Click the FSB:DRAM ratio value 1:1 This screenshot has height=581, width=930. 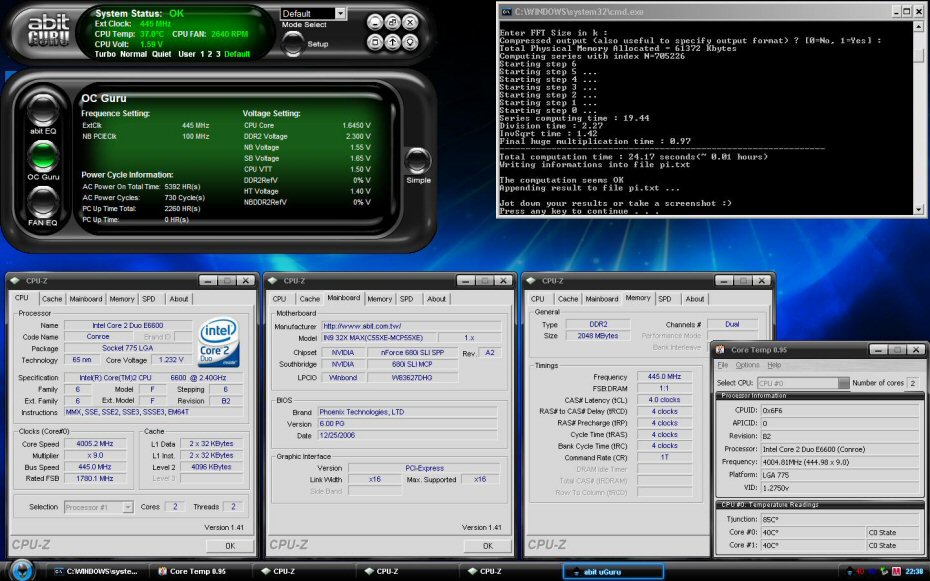click(x=664, y=388)
